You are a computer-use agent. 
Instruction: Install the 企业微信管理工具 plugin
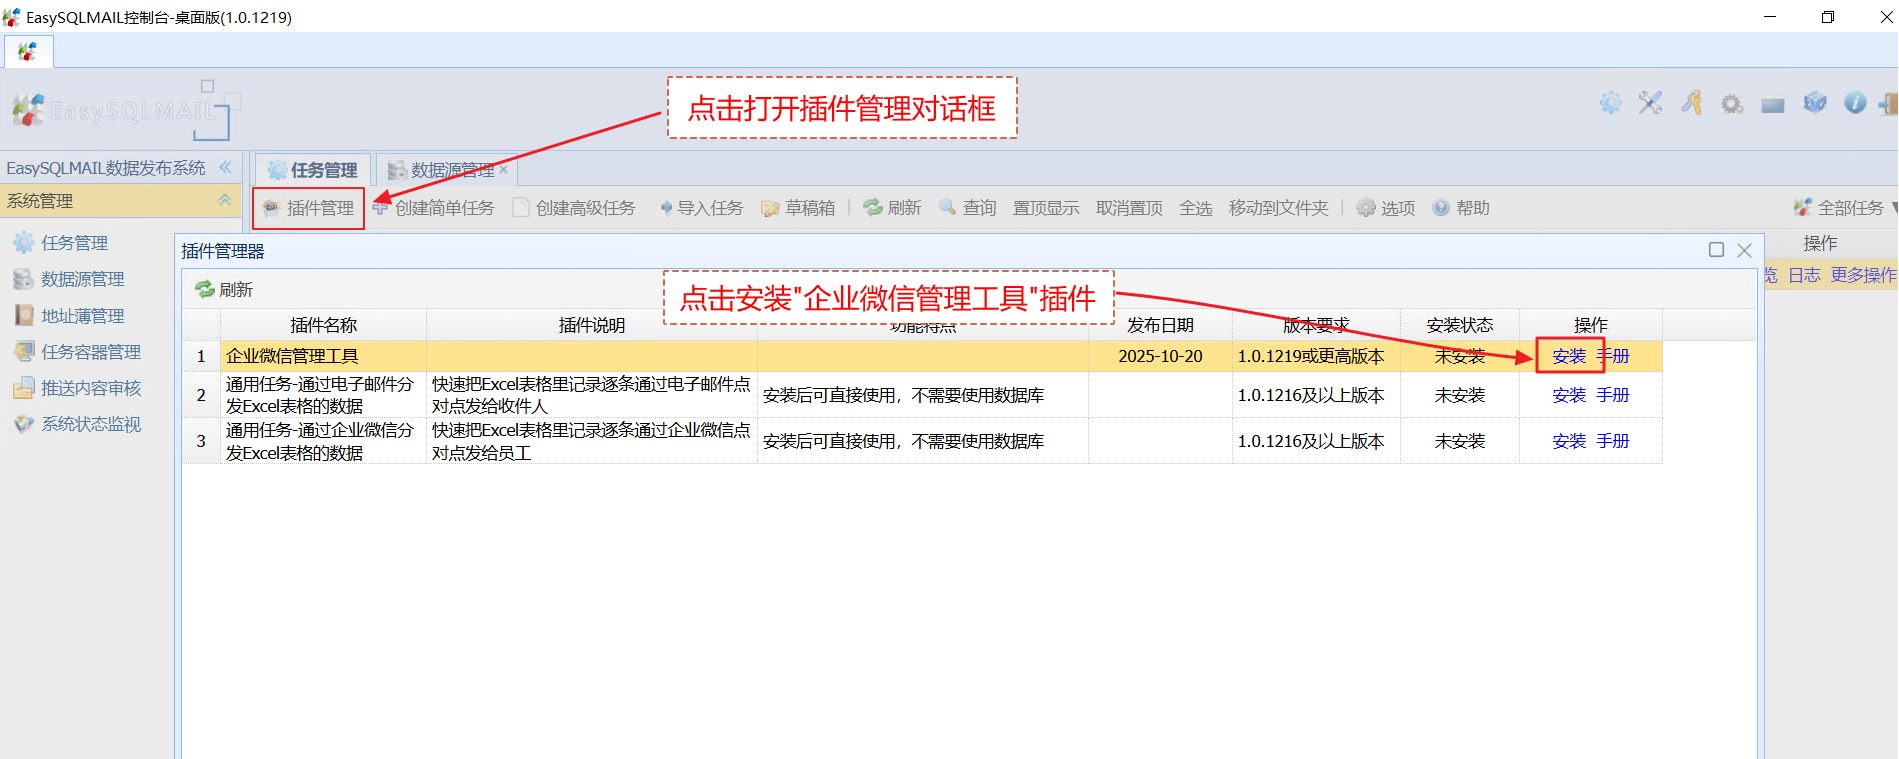coord(1569,356)
